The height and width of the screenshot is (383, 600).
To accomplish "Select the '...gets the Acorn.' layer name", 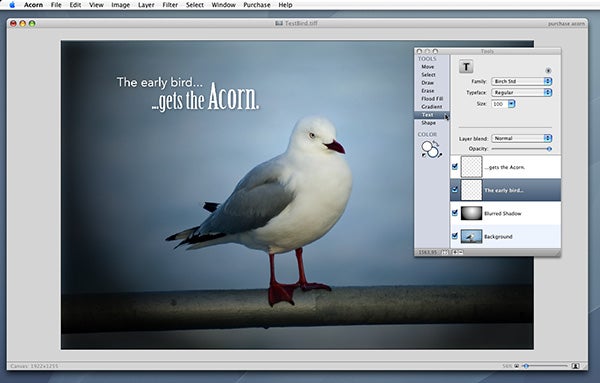I will point(504,167).
